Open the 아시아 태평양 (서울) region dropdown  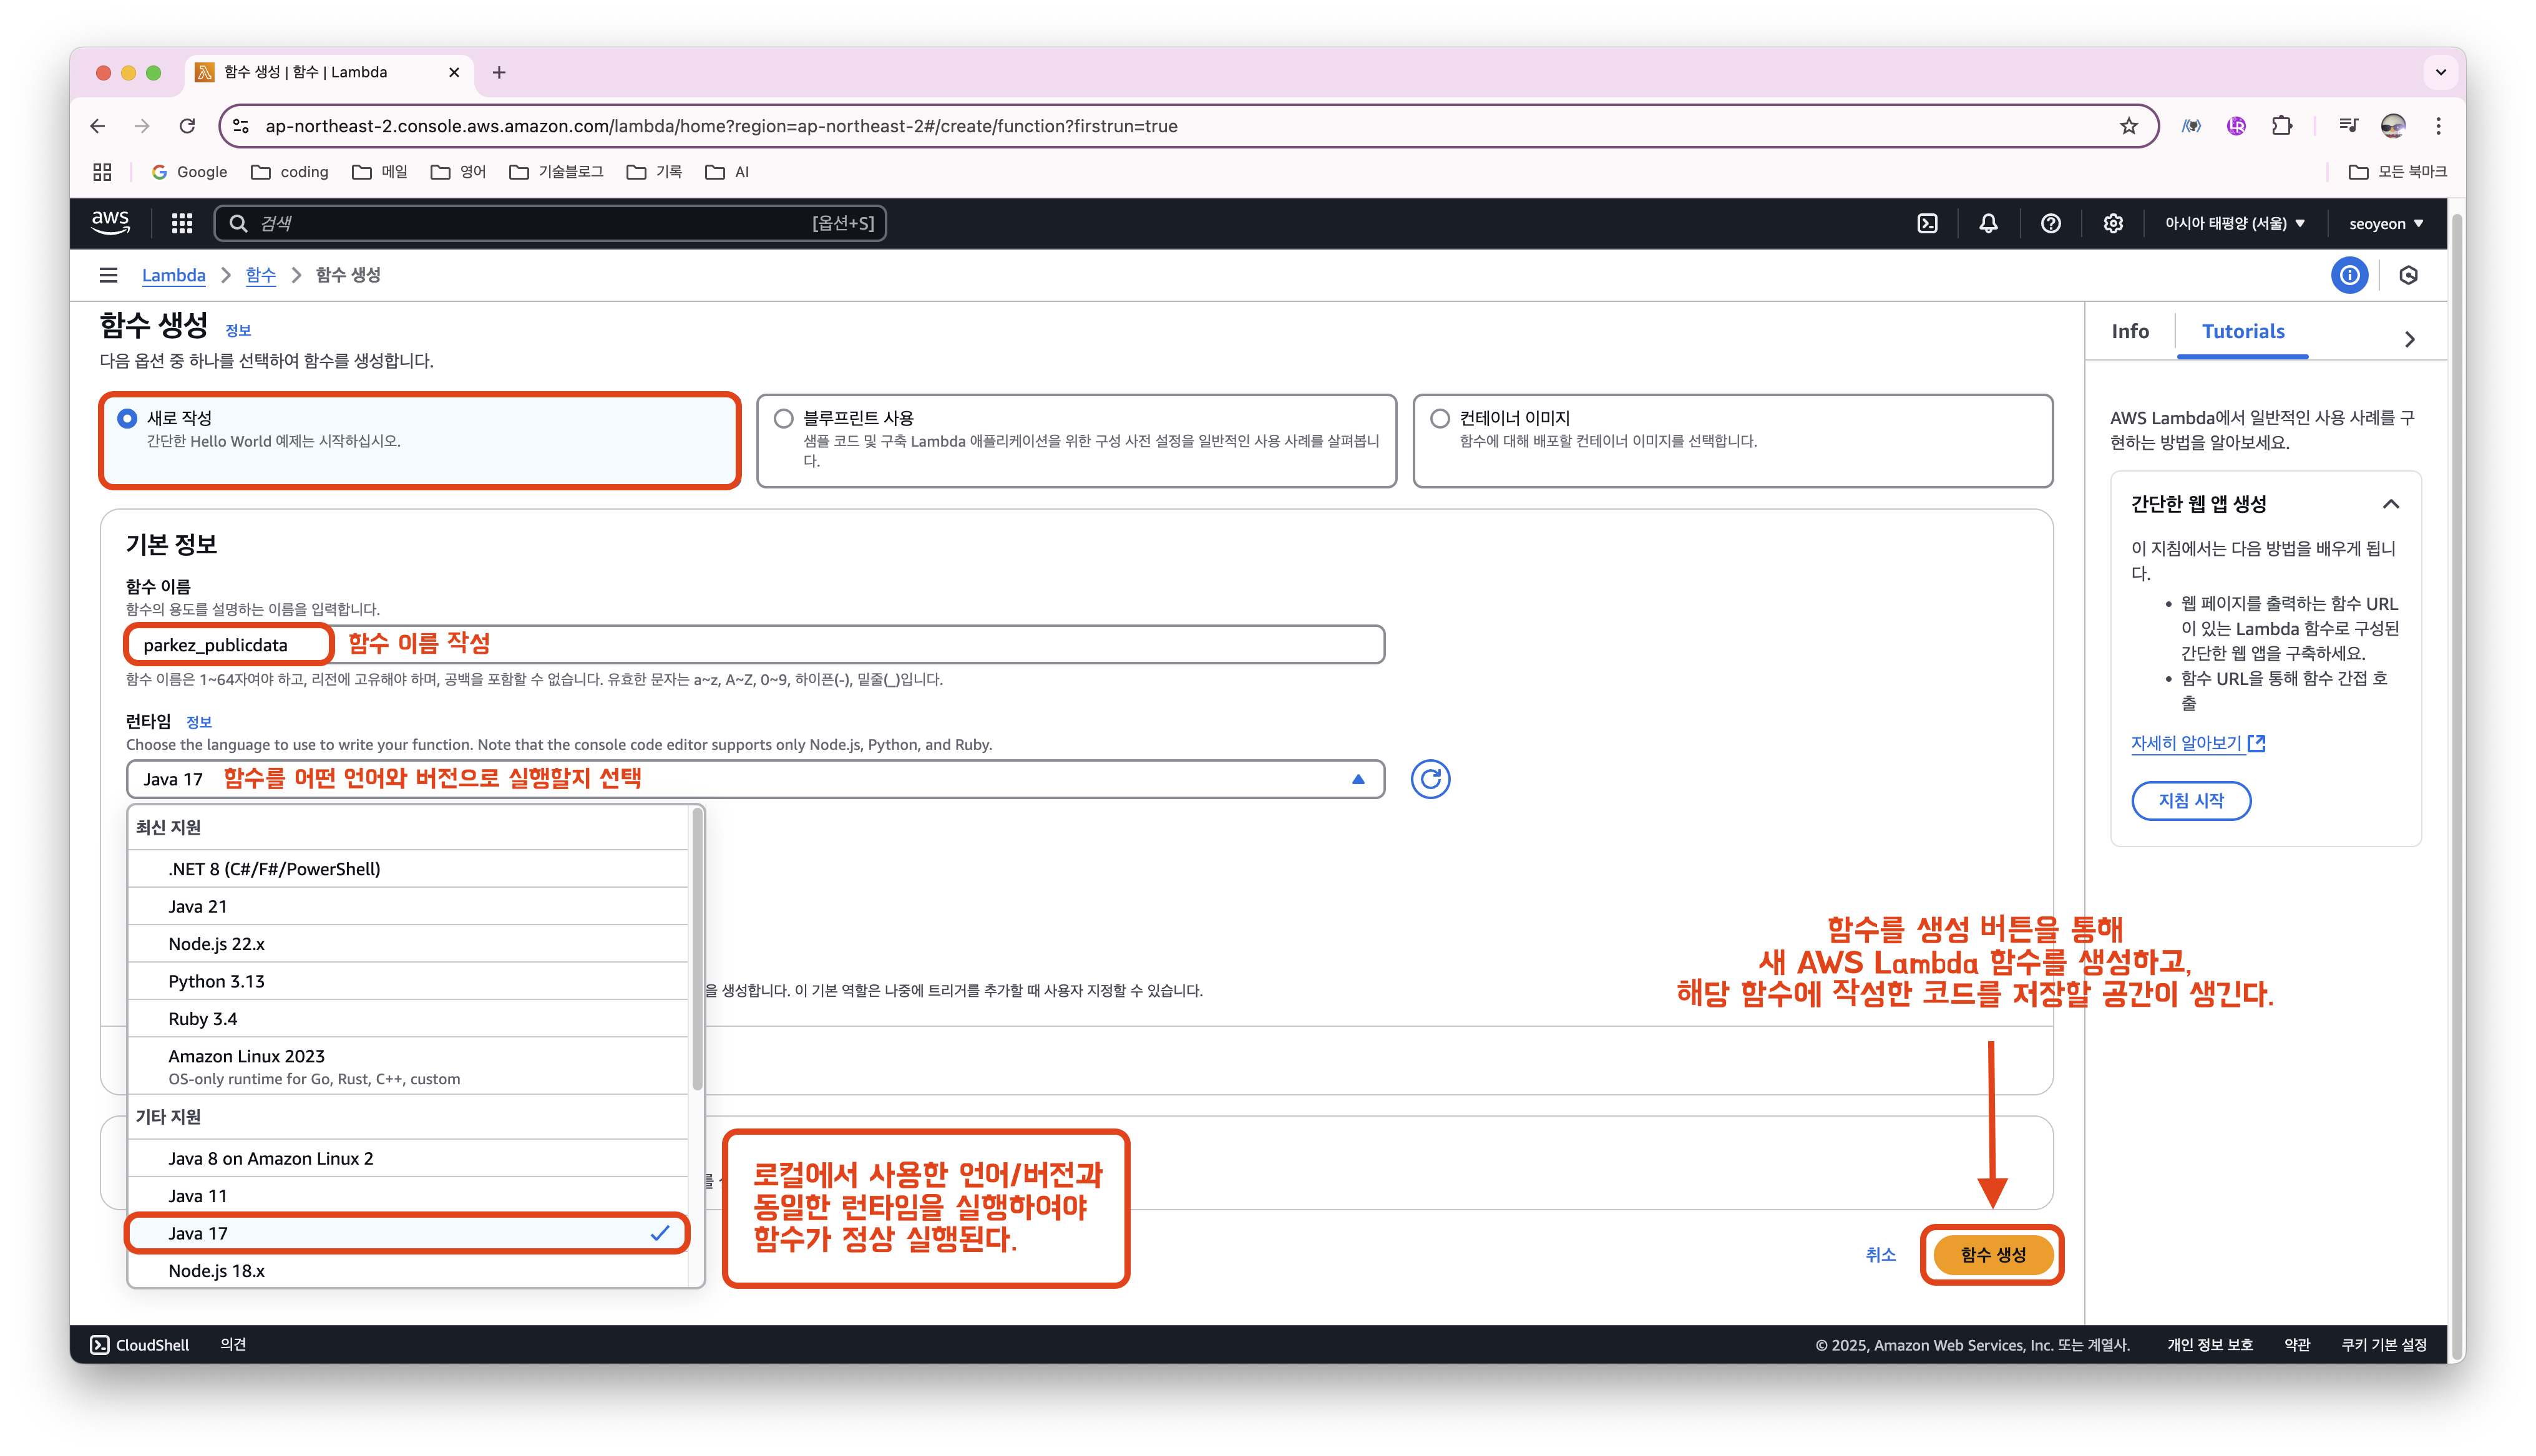(2234, 224)
